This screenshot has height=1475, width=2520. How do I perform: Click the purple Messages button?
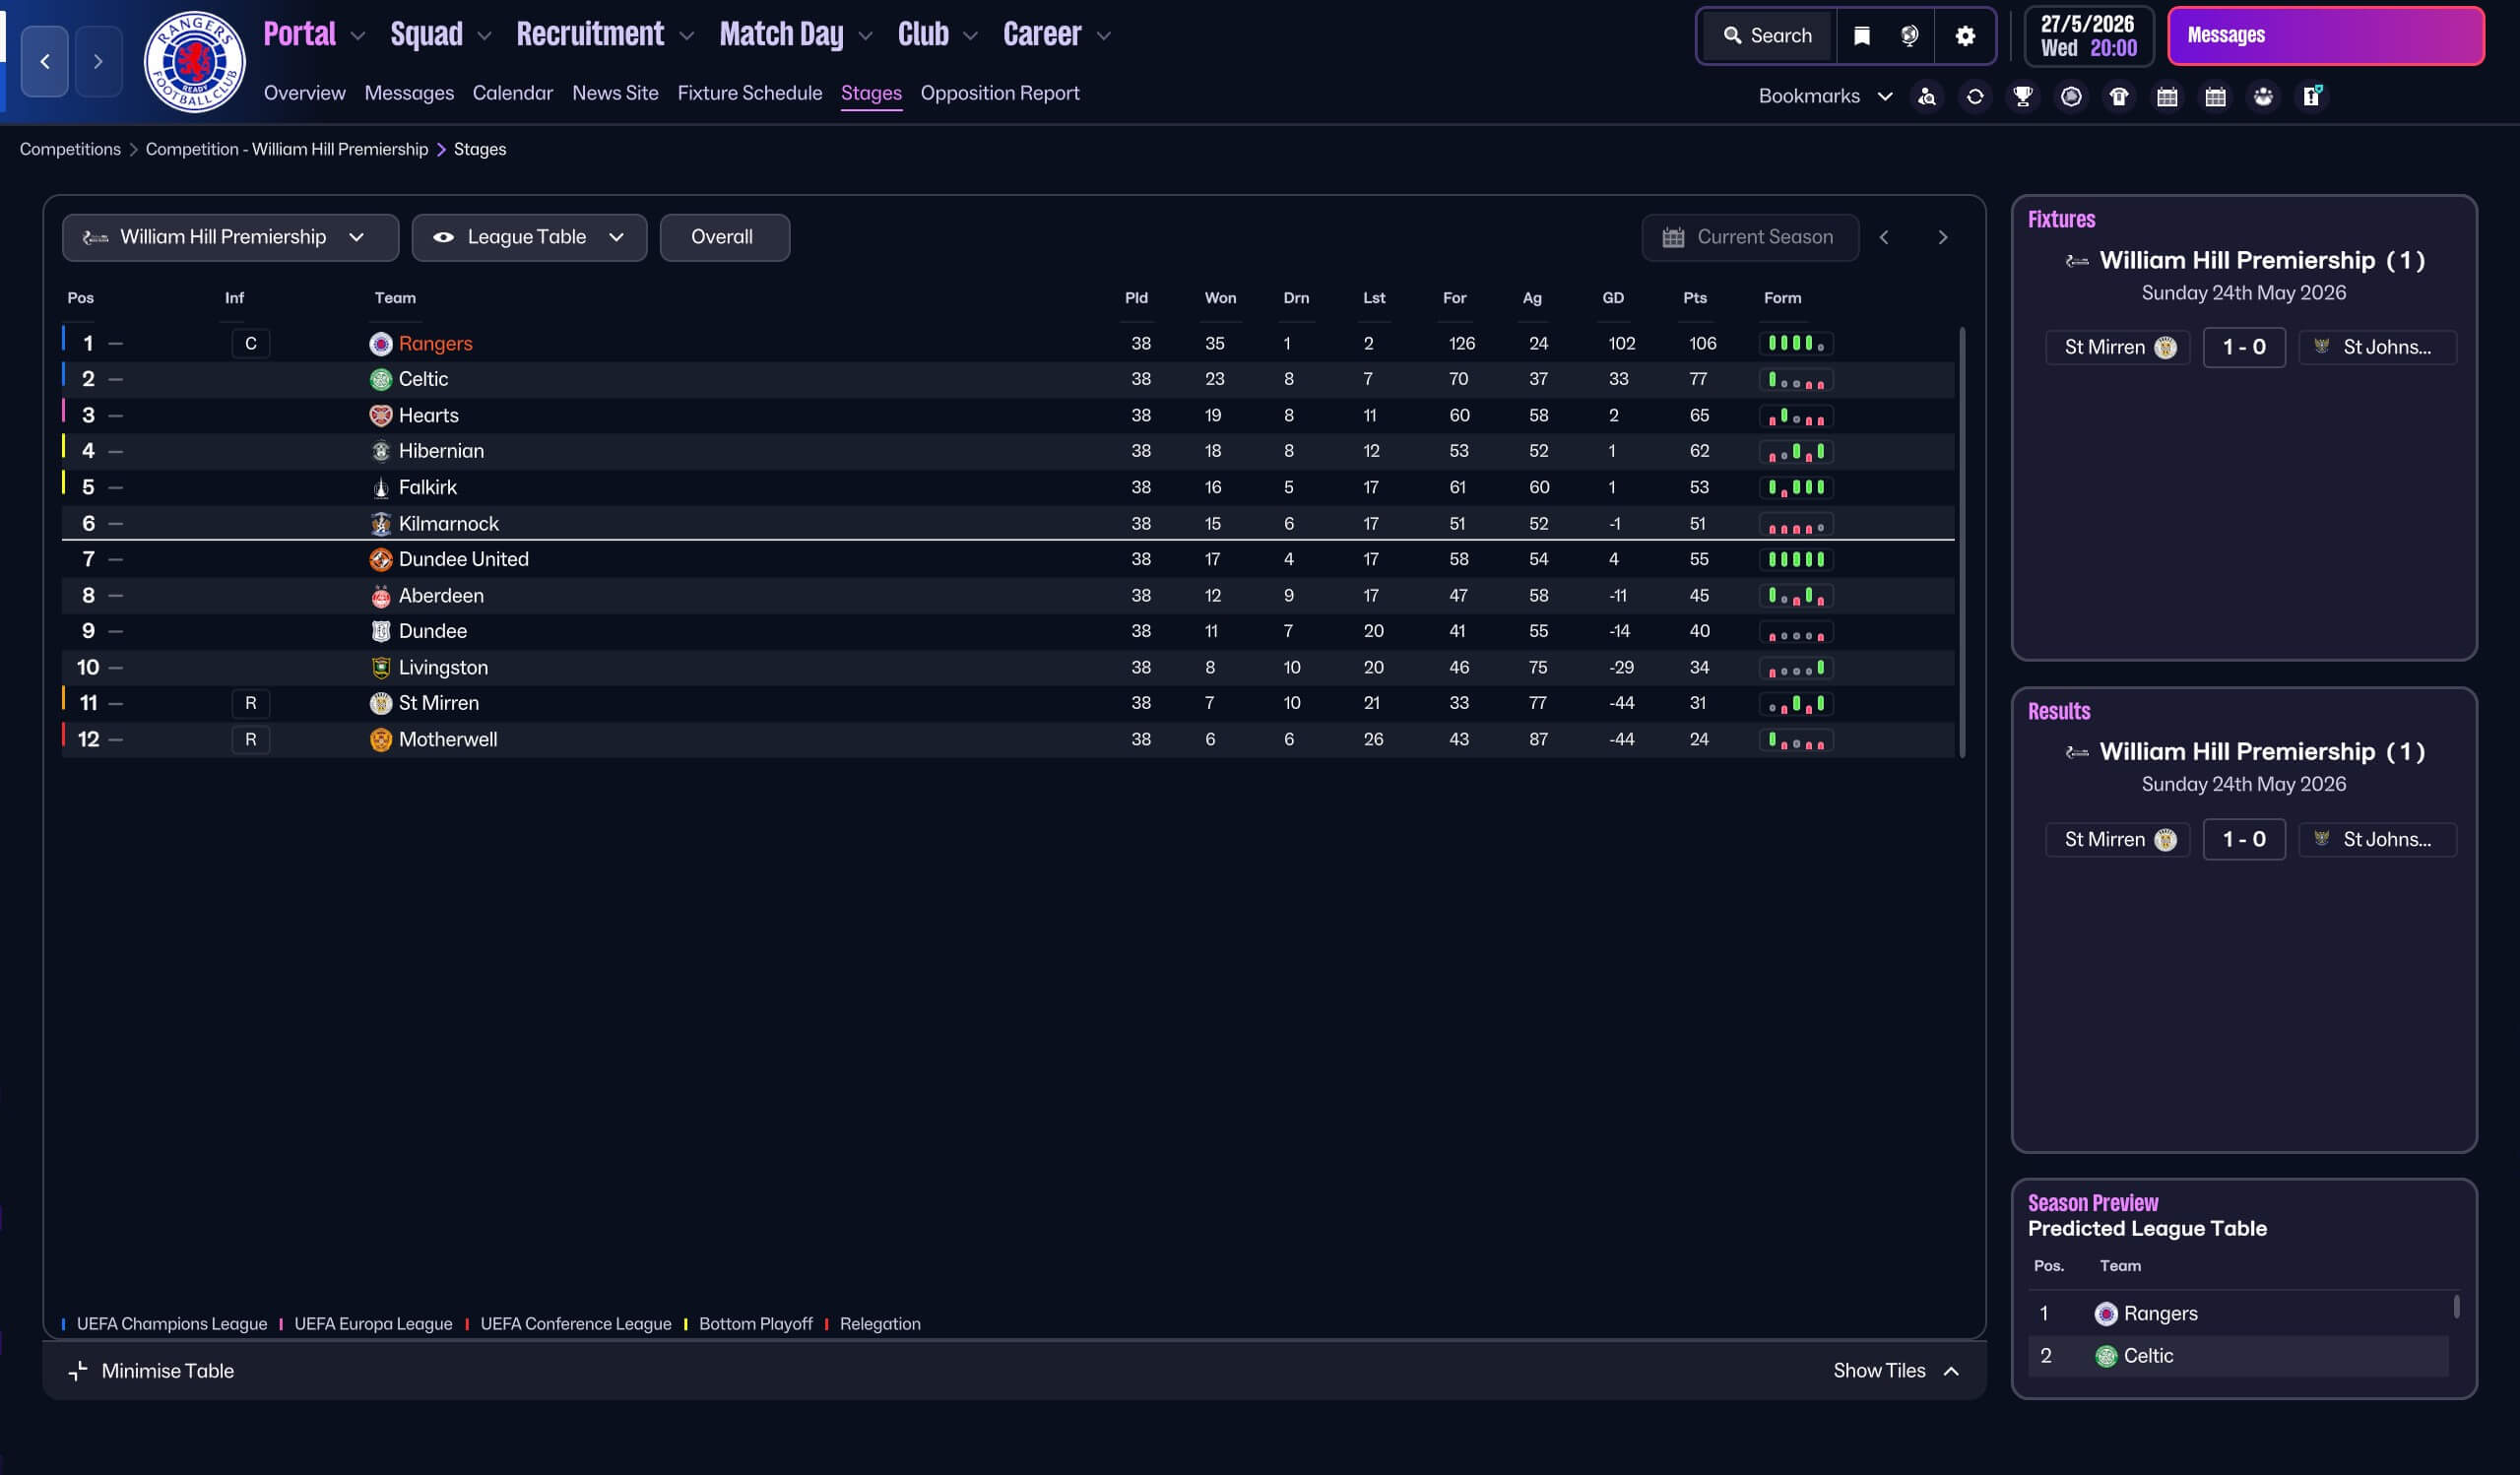[2324, 36]
